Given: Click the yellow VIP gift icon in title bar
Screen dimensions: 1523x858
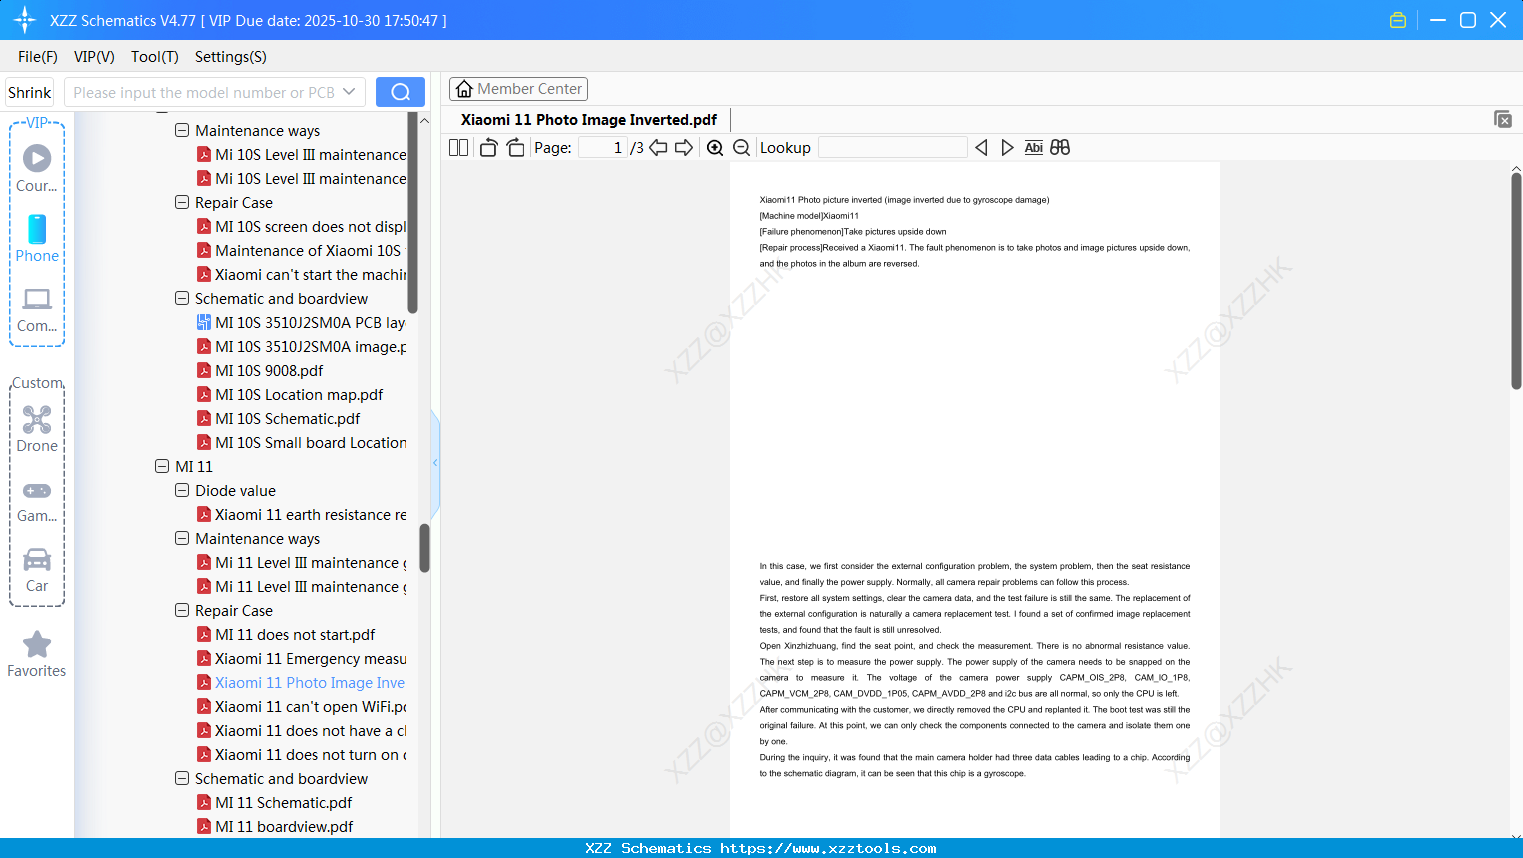Looking at the screenshot, I should tap(1398, 20).
